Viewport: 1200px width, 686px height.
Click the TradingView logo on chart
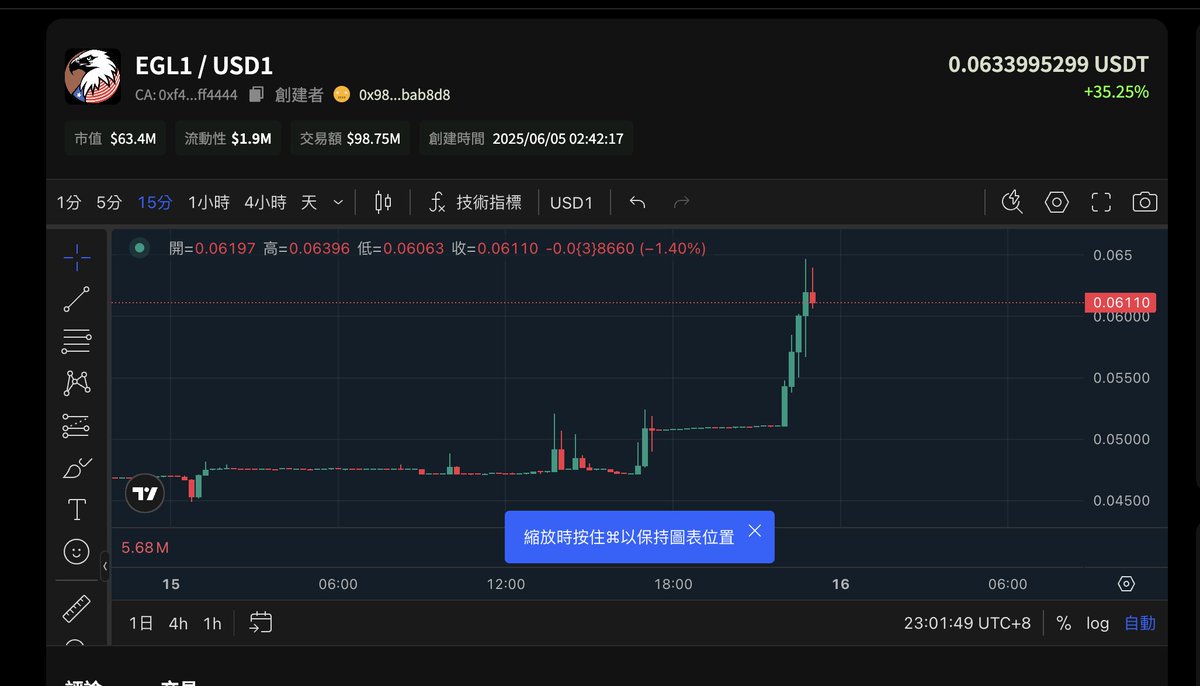pyautogui.click(x=145, y=494)
